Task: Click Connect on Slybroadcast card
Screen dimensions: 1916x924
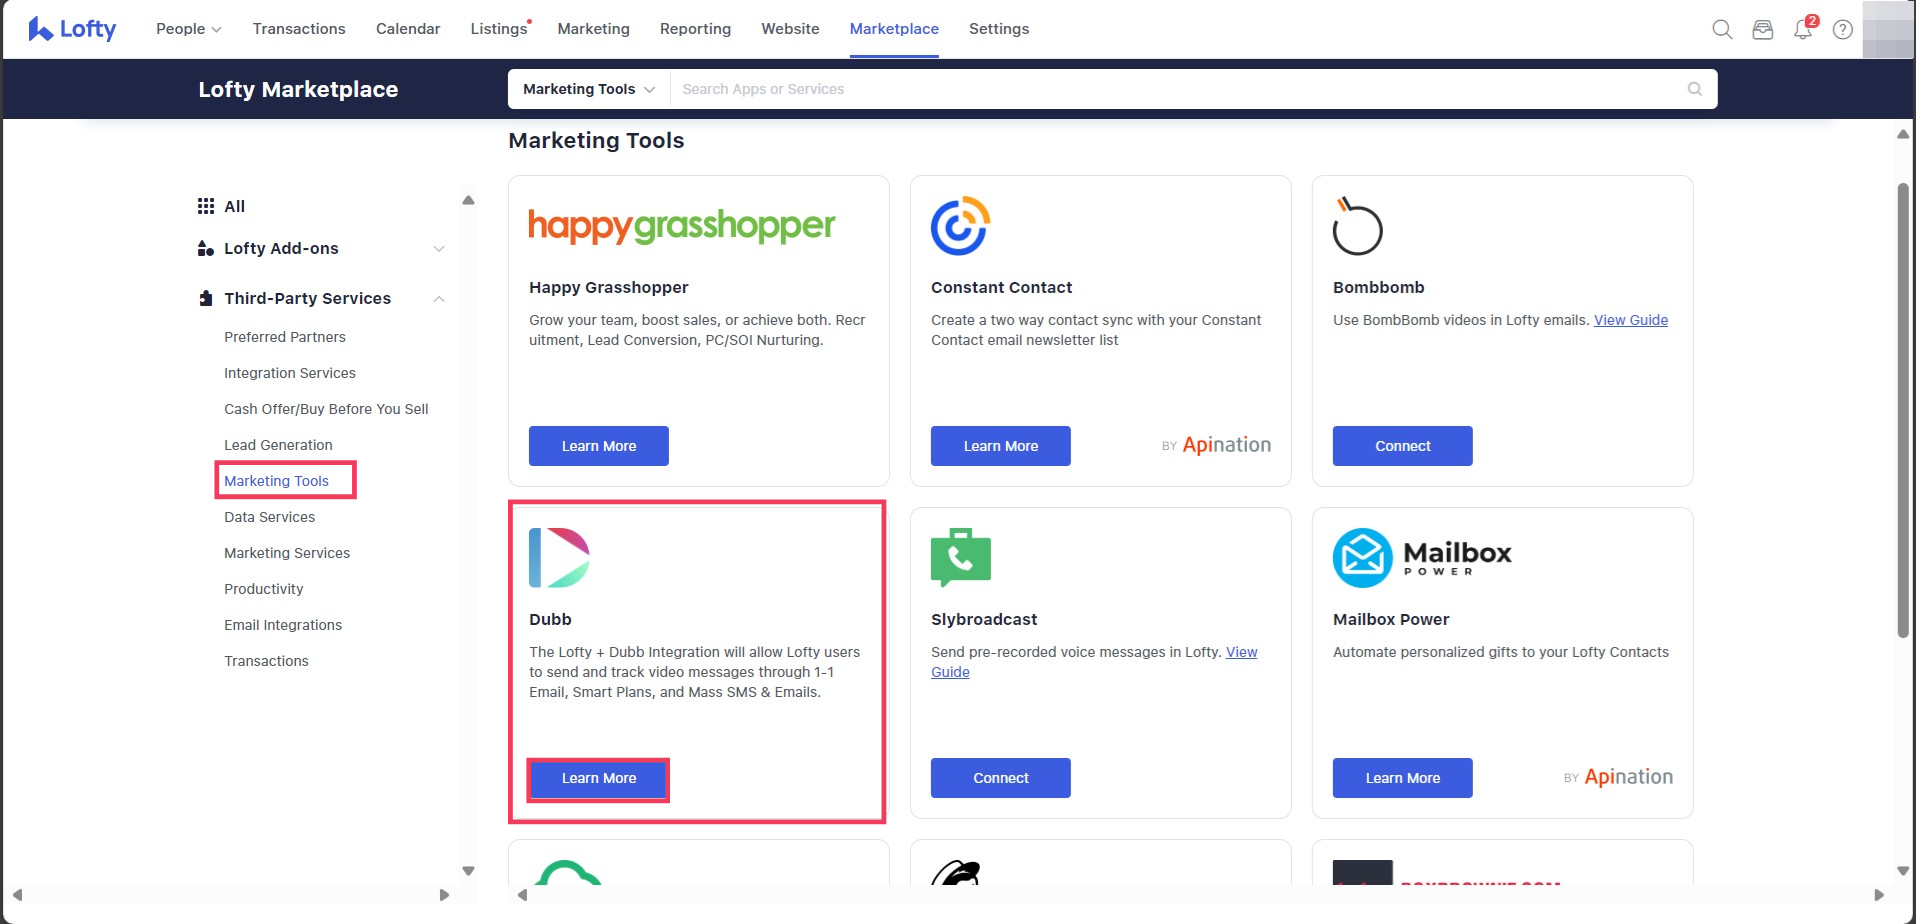Action: [1001, 778]
